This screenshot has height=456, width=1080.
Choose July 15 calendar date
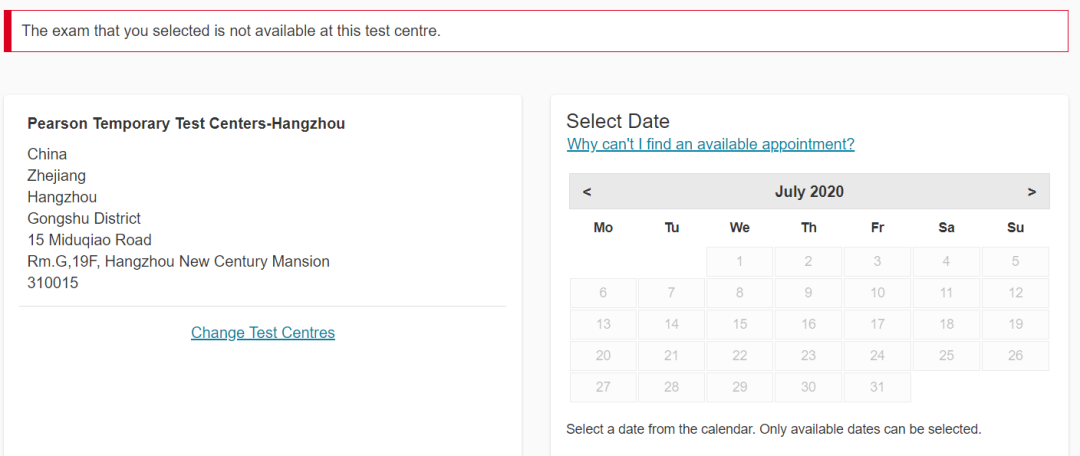pyautogui.click(x=740, y=324)
